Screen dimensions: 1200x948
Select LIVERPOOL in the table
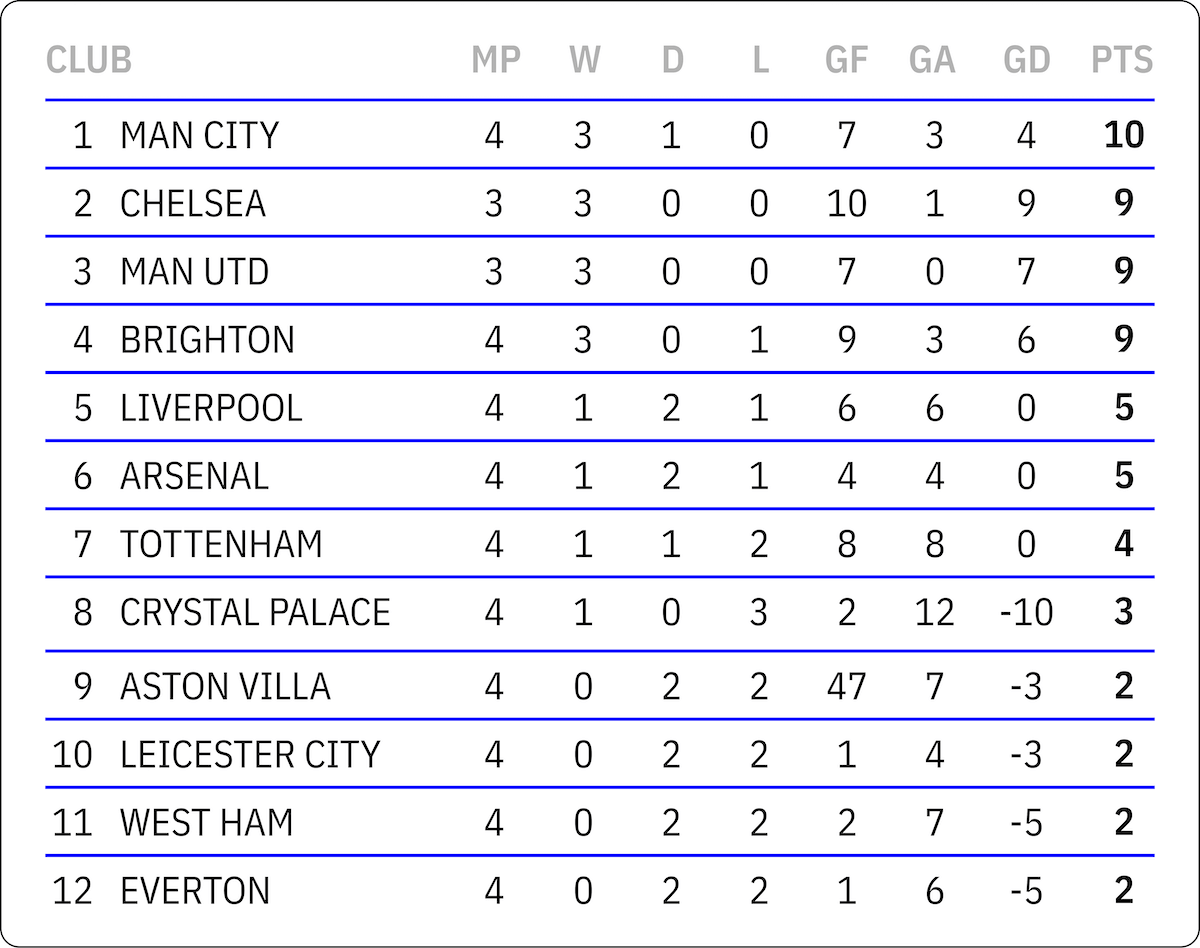pos(211,408)
